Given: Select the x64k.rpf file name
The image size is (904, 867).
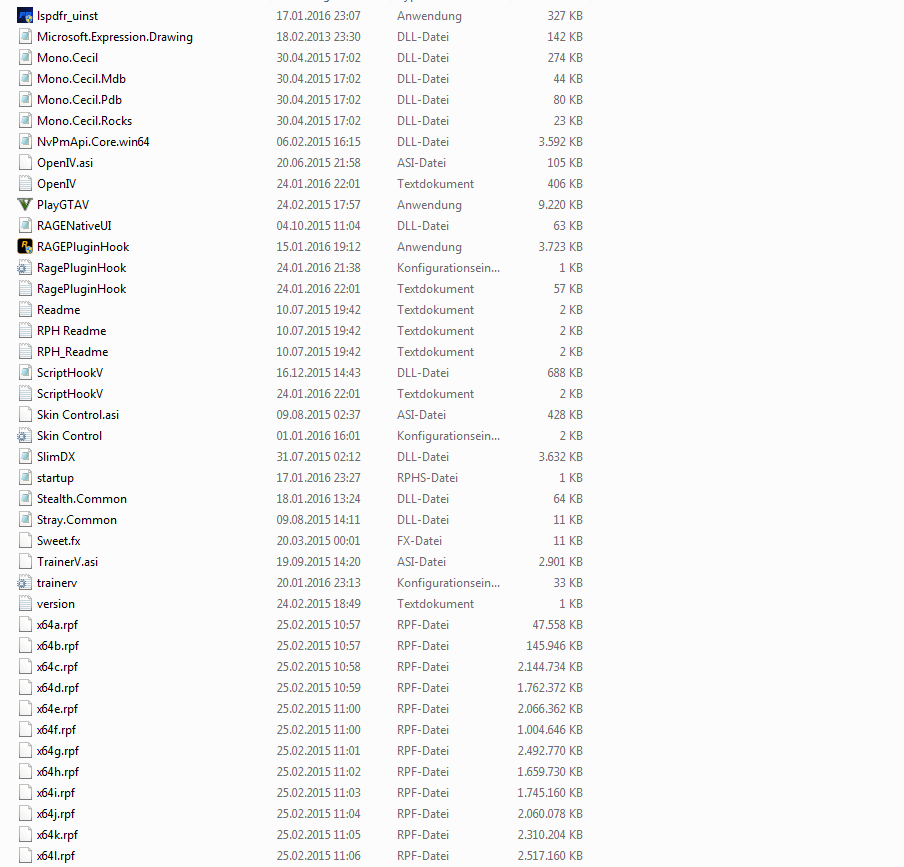Looking at the screenshot, I should [x=57, y=835].
